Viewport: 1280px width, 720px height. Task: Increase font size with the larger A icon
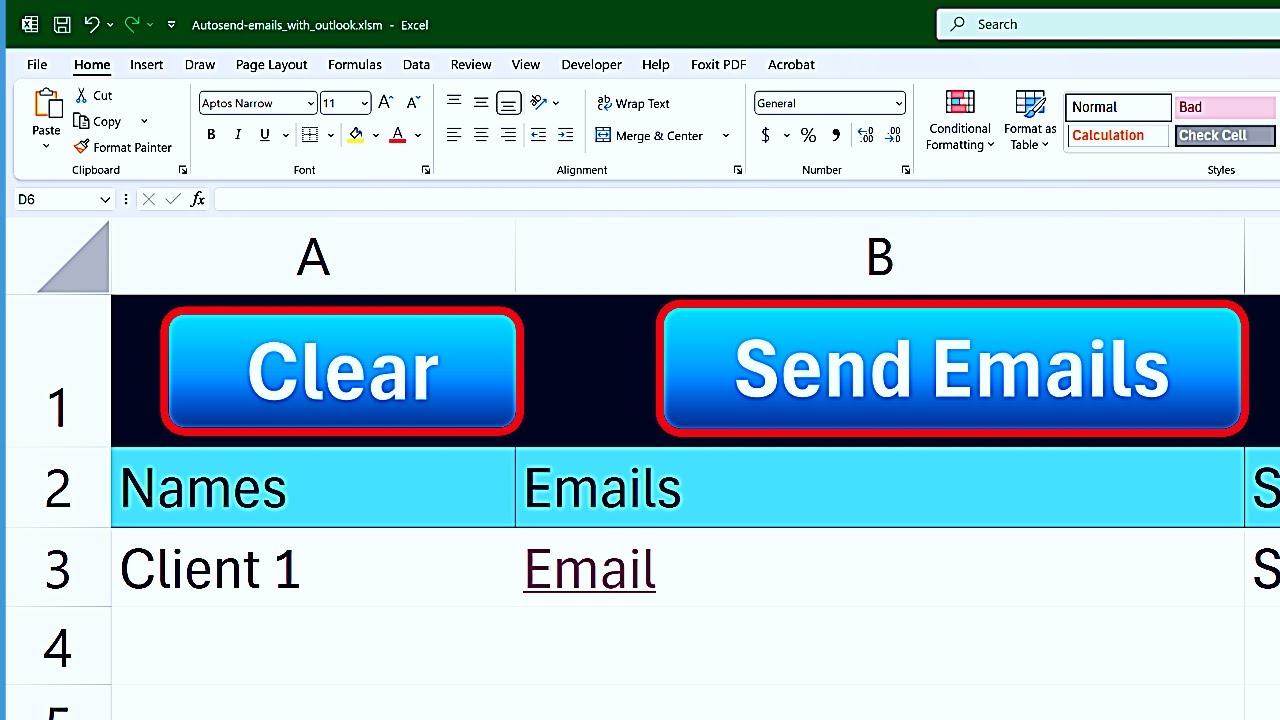pos(386,103)
